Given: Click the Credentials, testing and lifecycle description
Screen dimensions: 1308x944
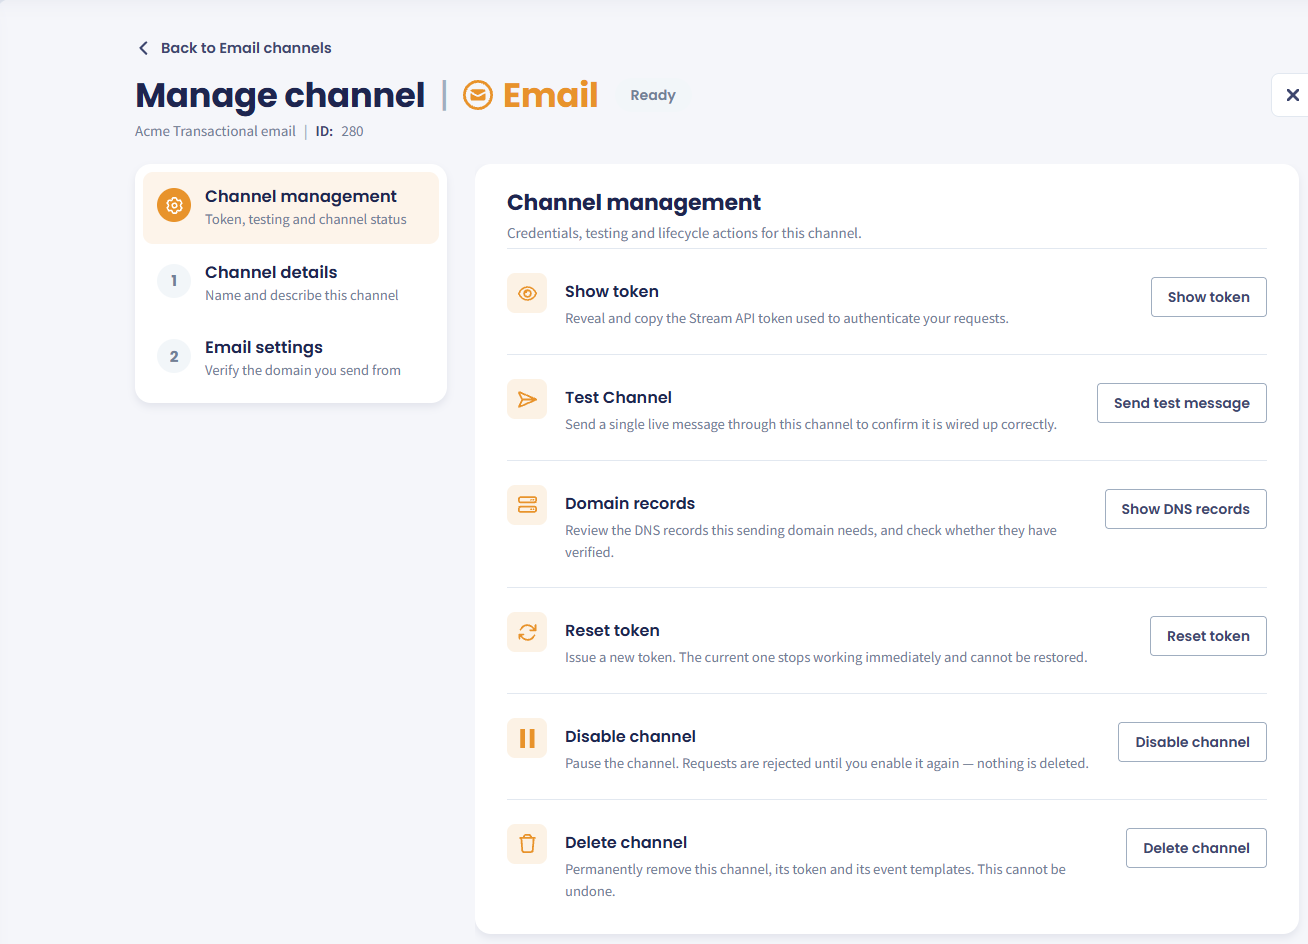Looking at the screenshot, I should click(x=684, y=233).
